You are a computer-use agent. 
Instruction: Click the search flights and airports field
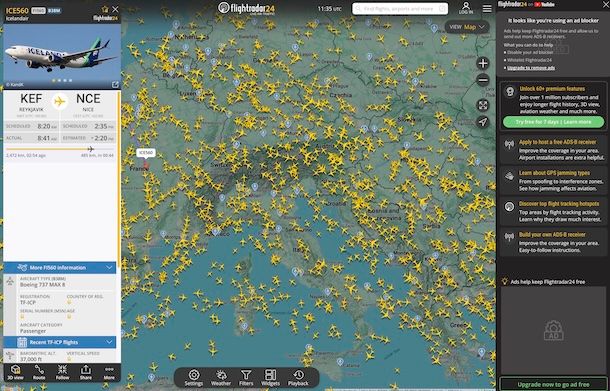point(400,9)
